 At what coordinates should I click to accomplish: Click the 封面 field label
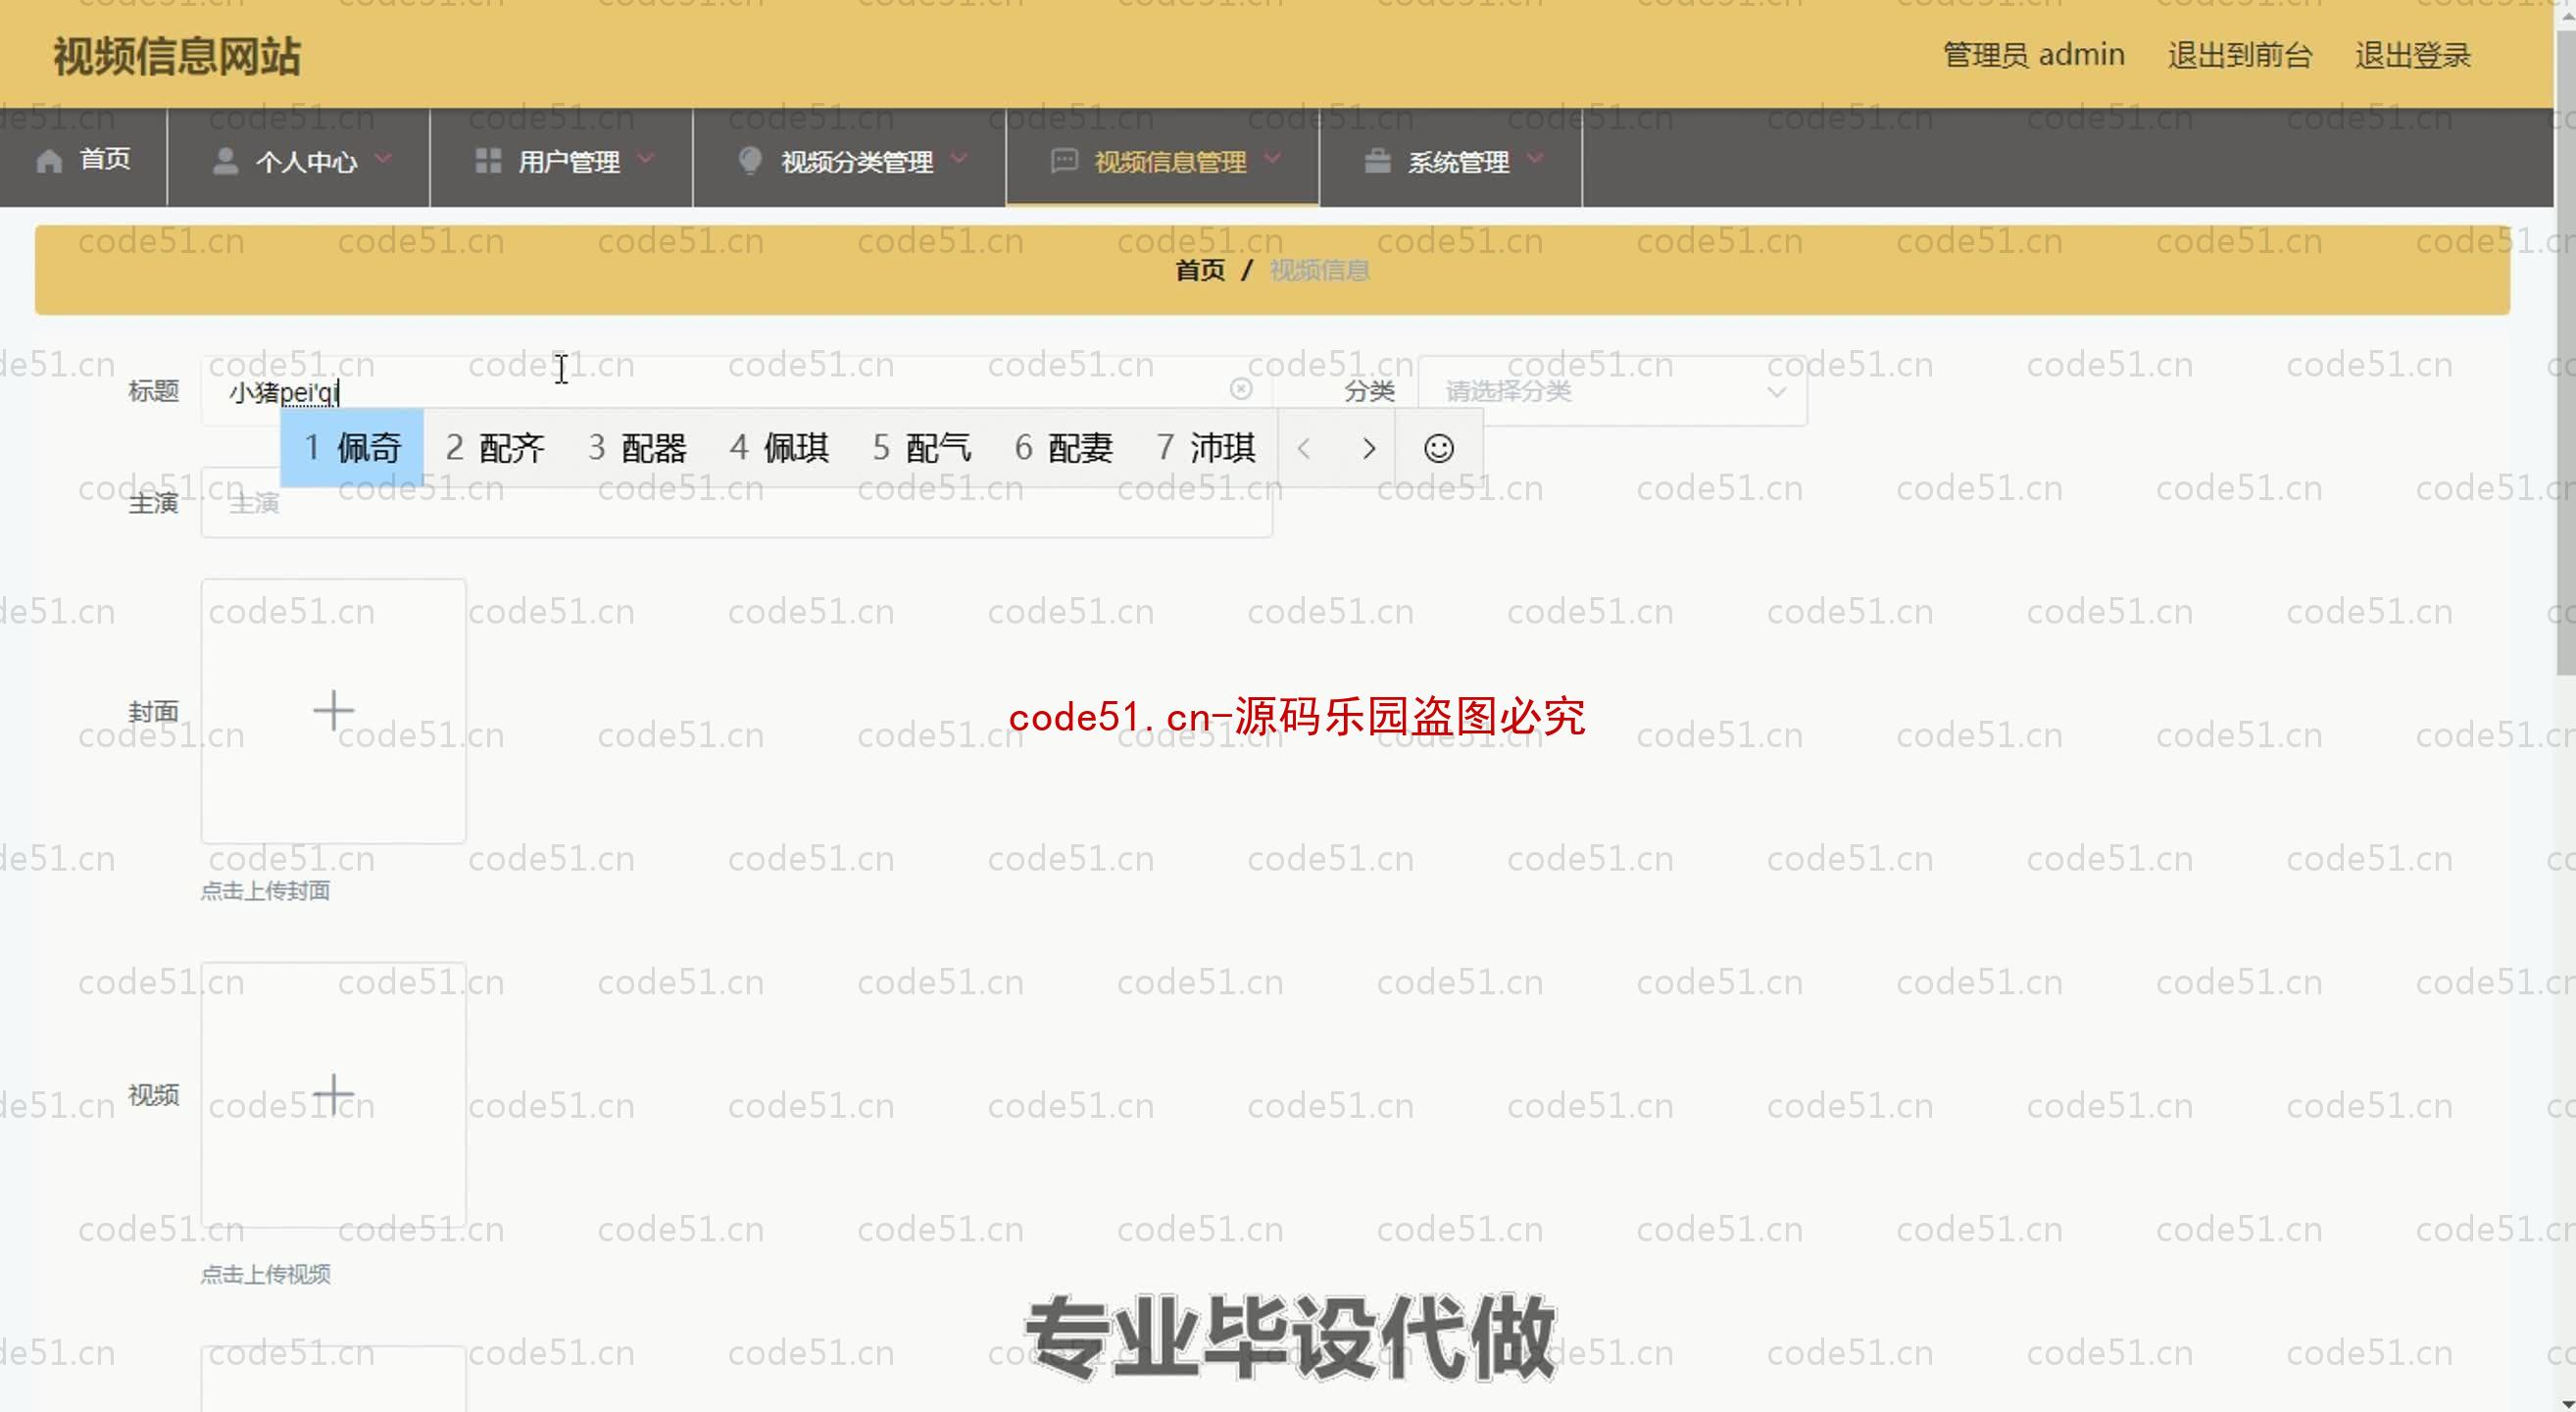coord(153,711)
